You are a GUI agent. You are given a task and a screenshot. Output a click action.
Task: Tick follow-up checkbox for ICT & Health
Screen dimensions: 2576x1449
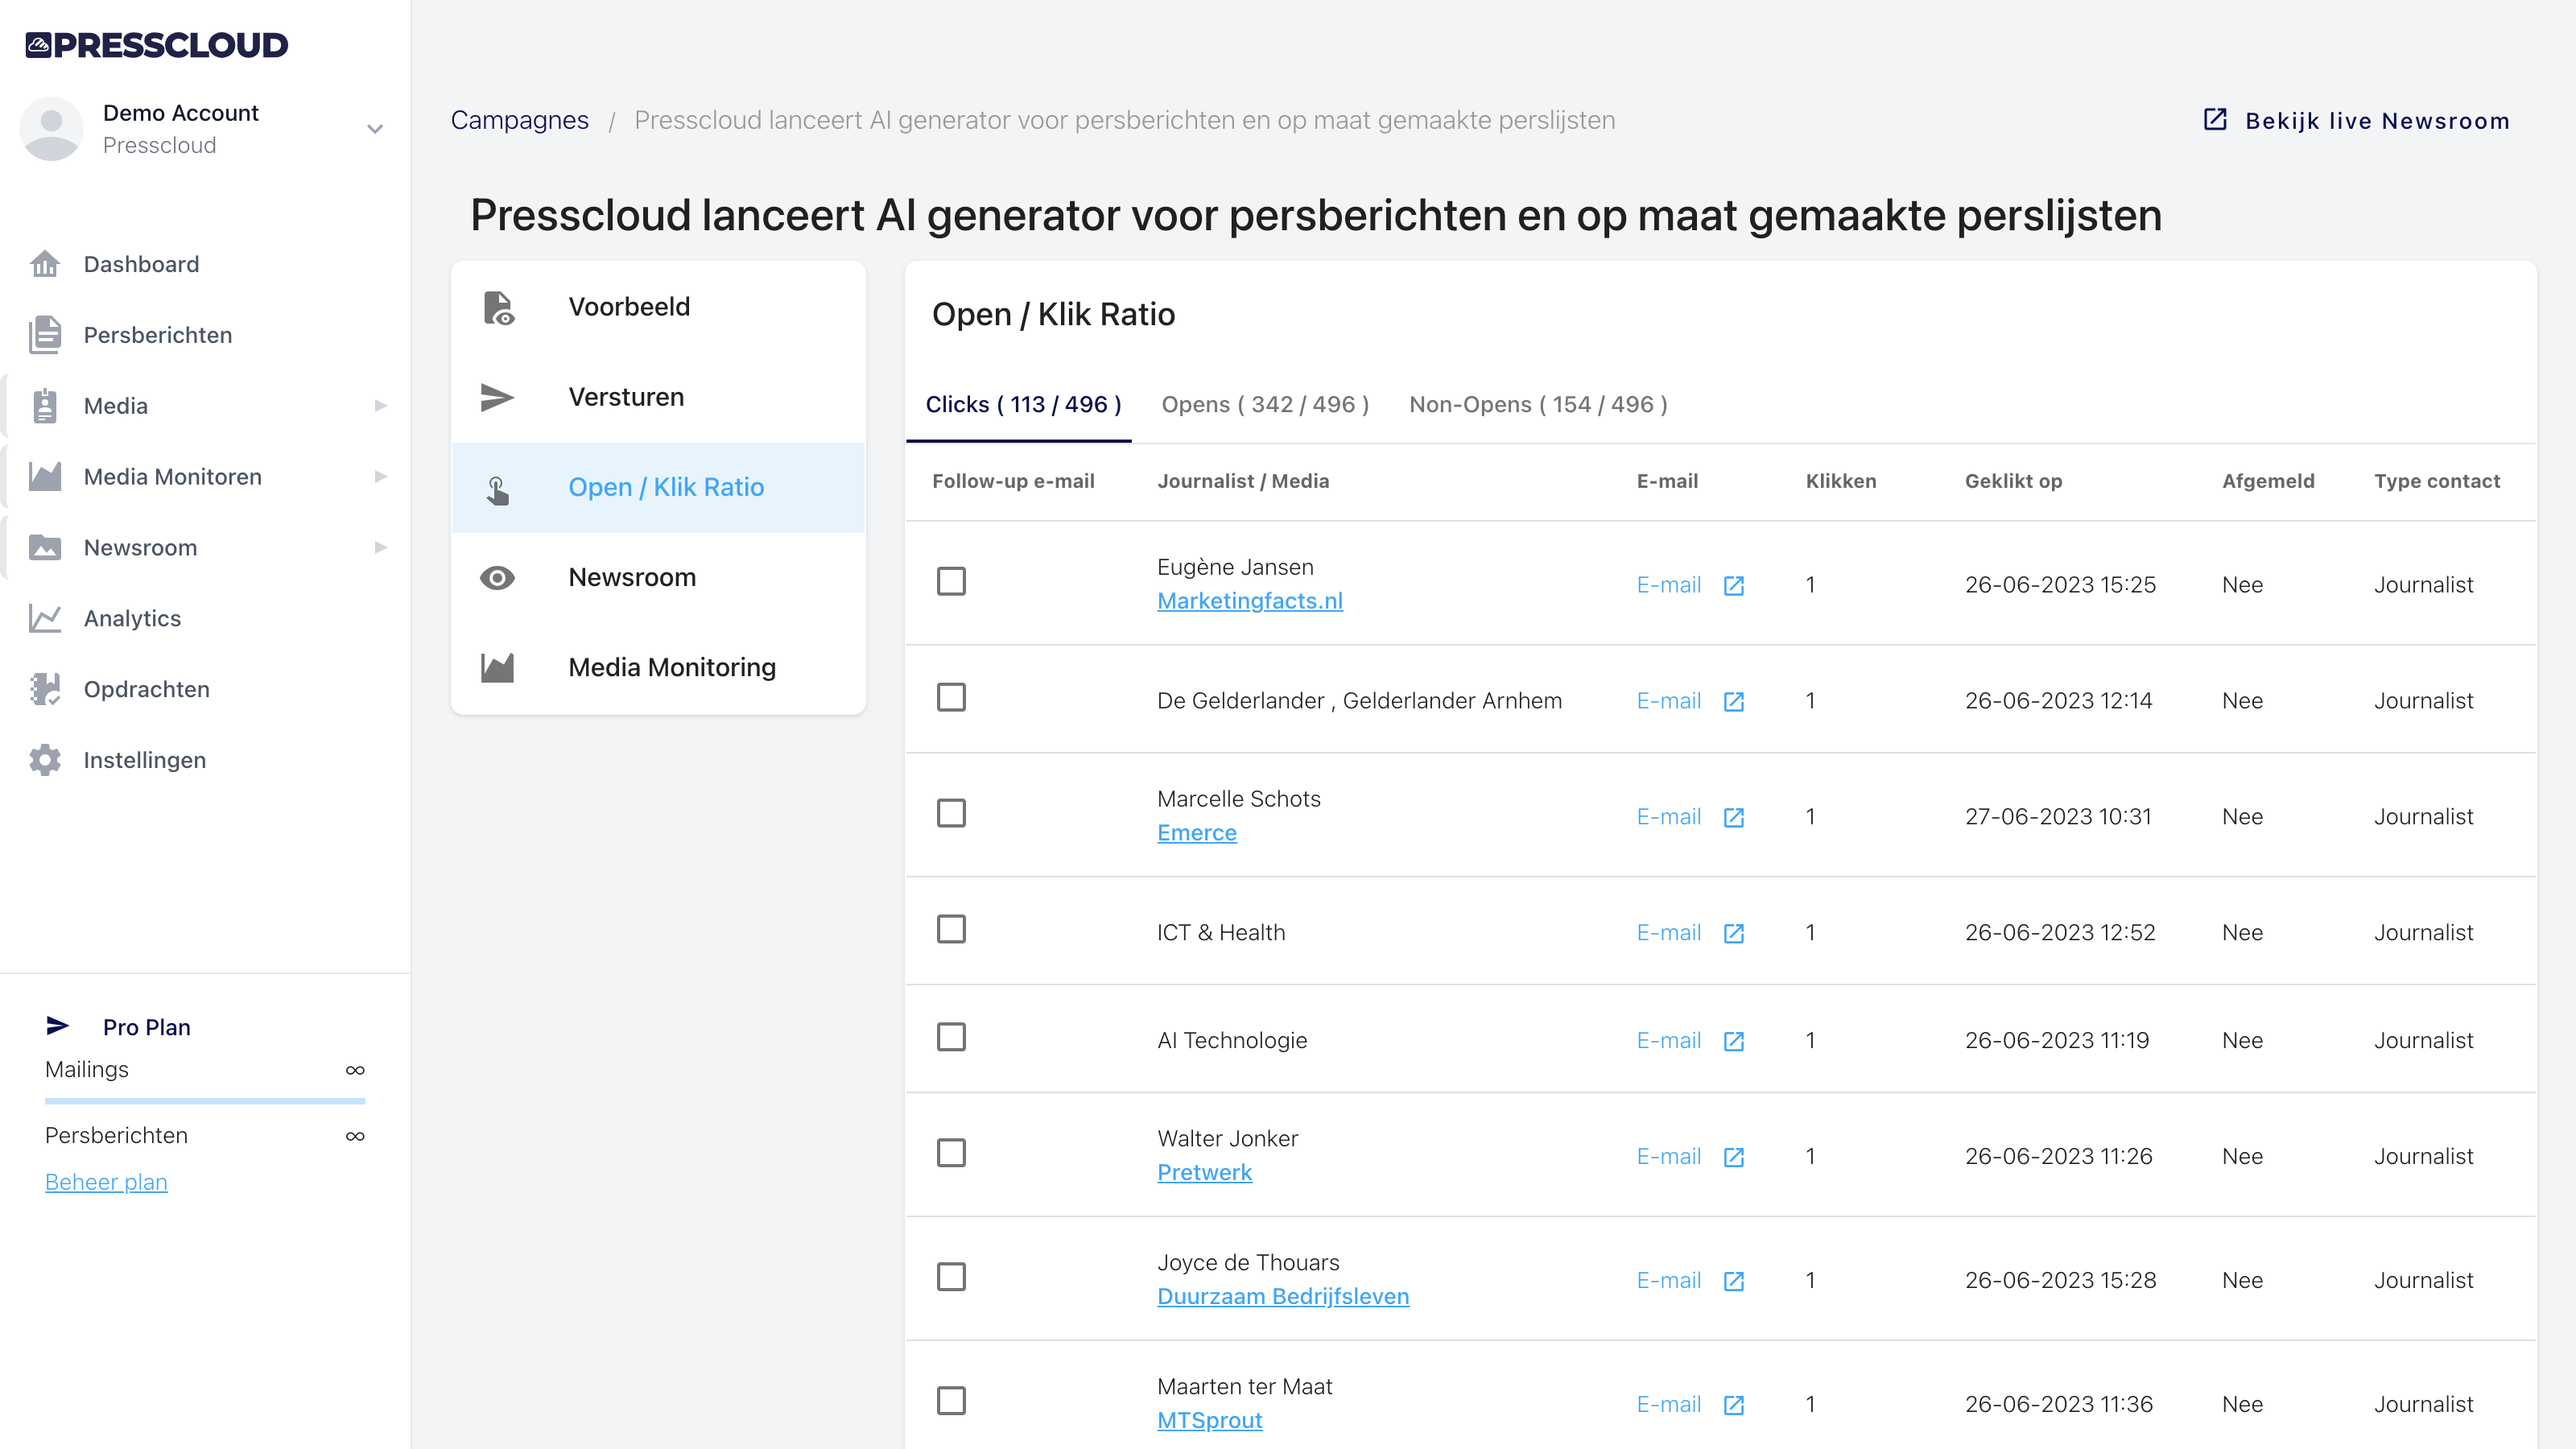coord(951,929)
